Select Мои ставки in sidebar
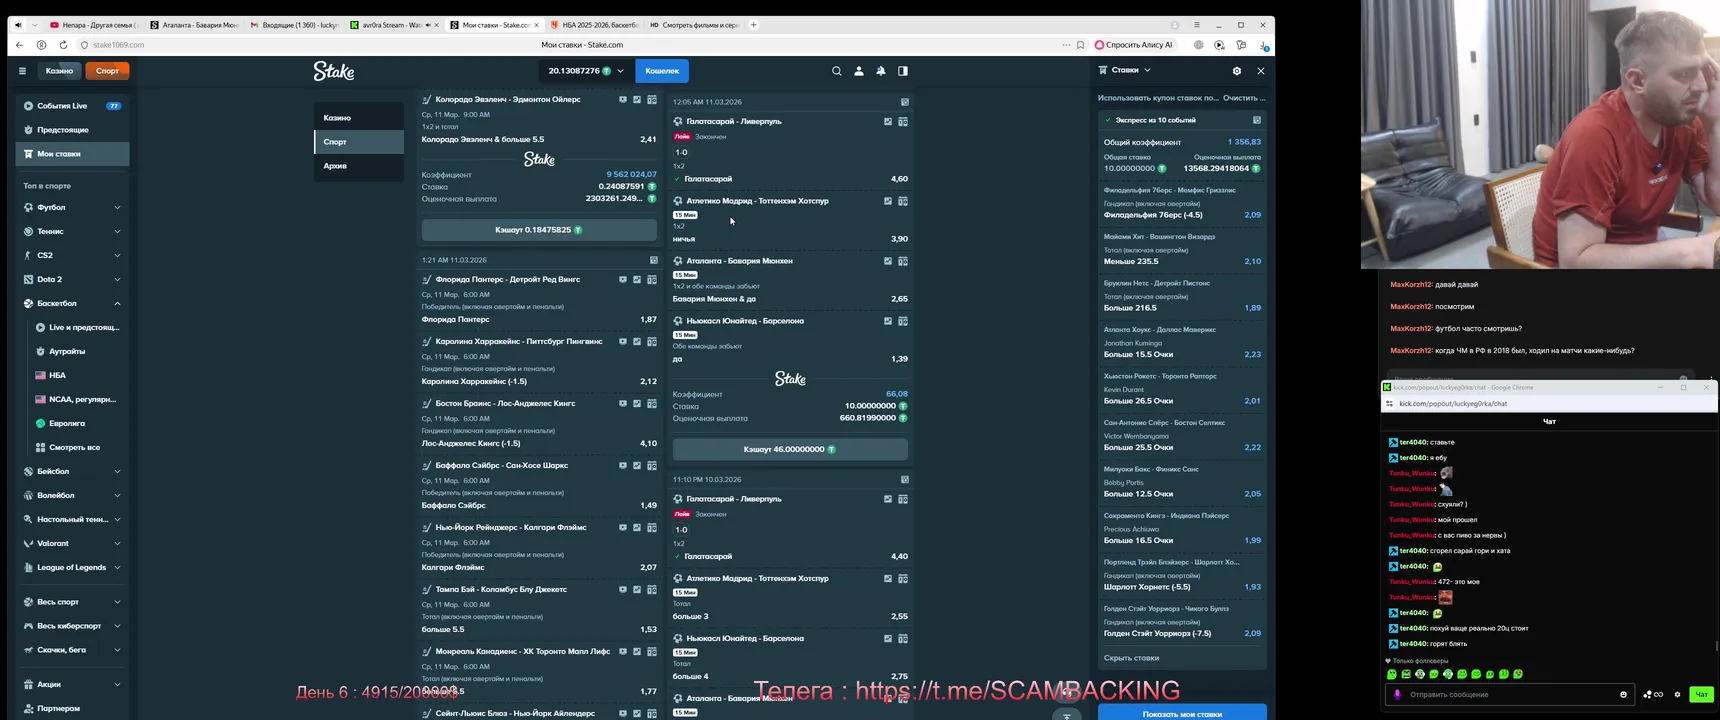 (73, 154)
